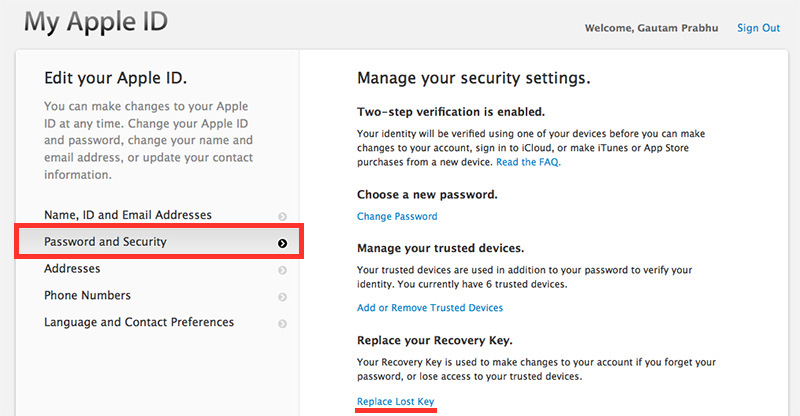The width and height of the screenshot is (800, 416).
Task: Click the dark arrow icon beside Password and Security
Action: click(x=283, y=243)
